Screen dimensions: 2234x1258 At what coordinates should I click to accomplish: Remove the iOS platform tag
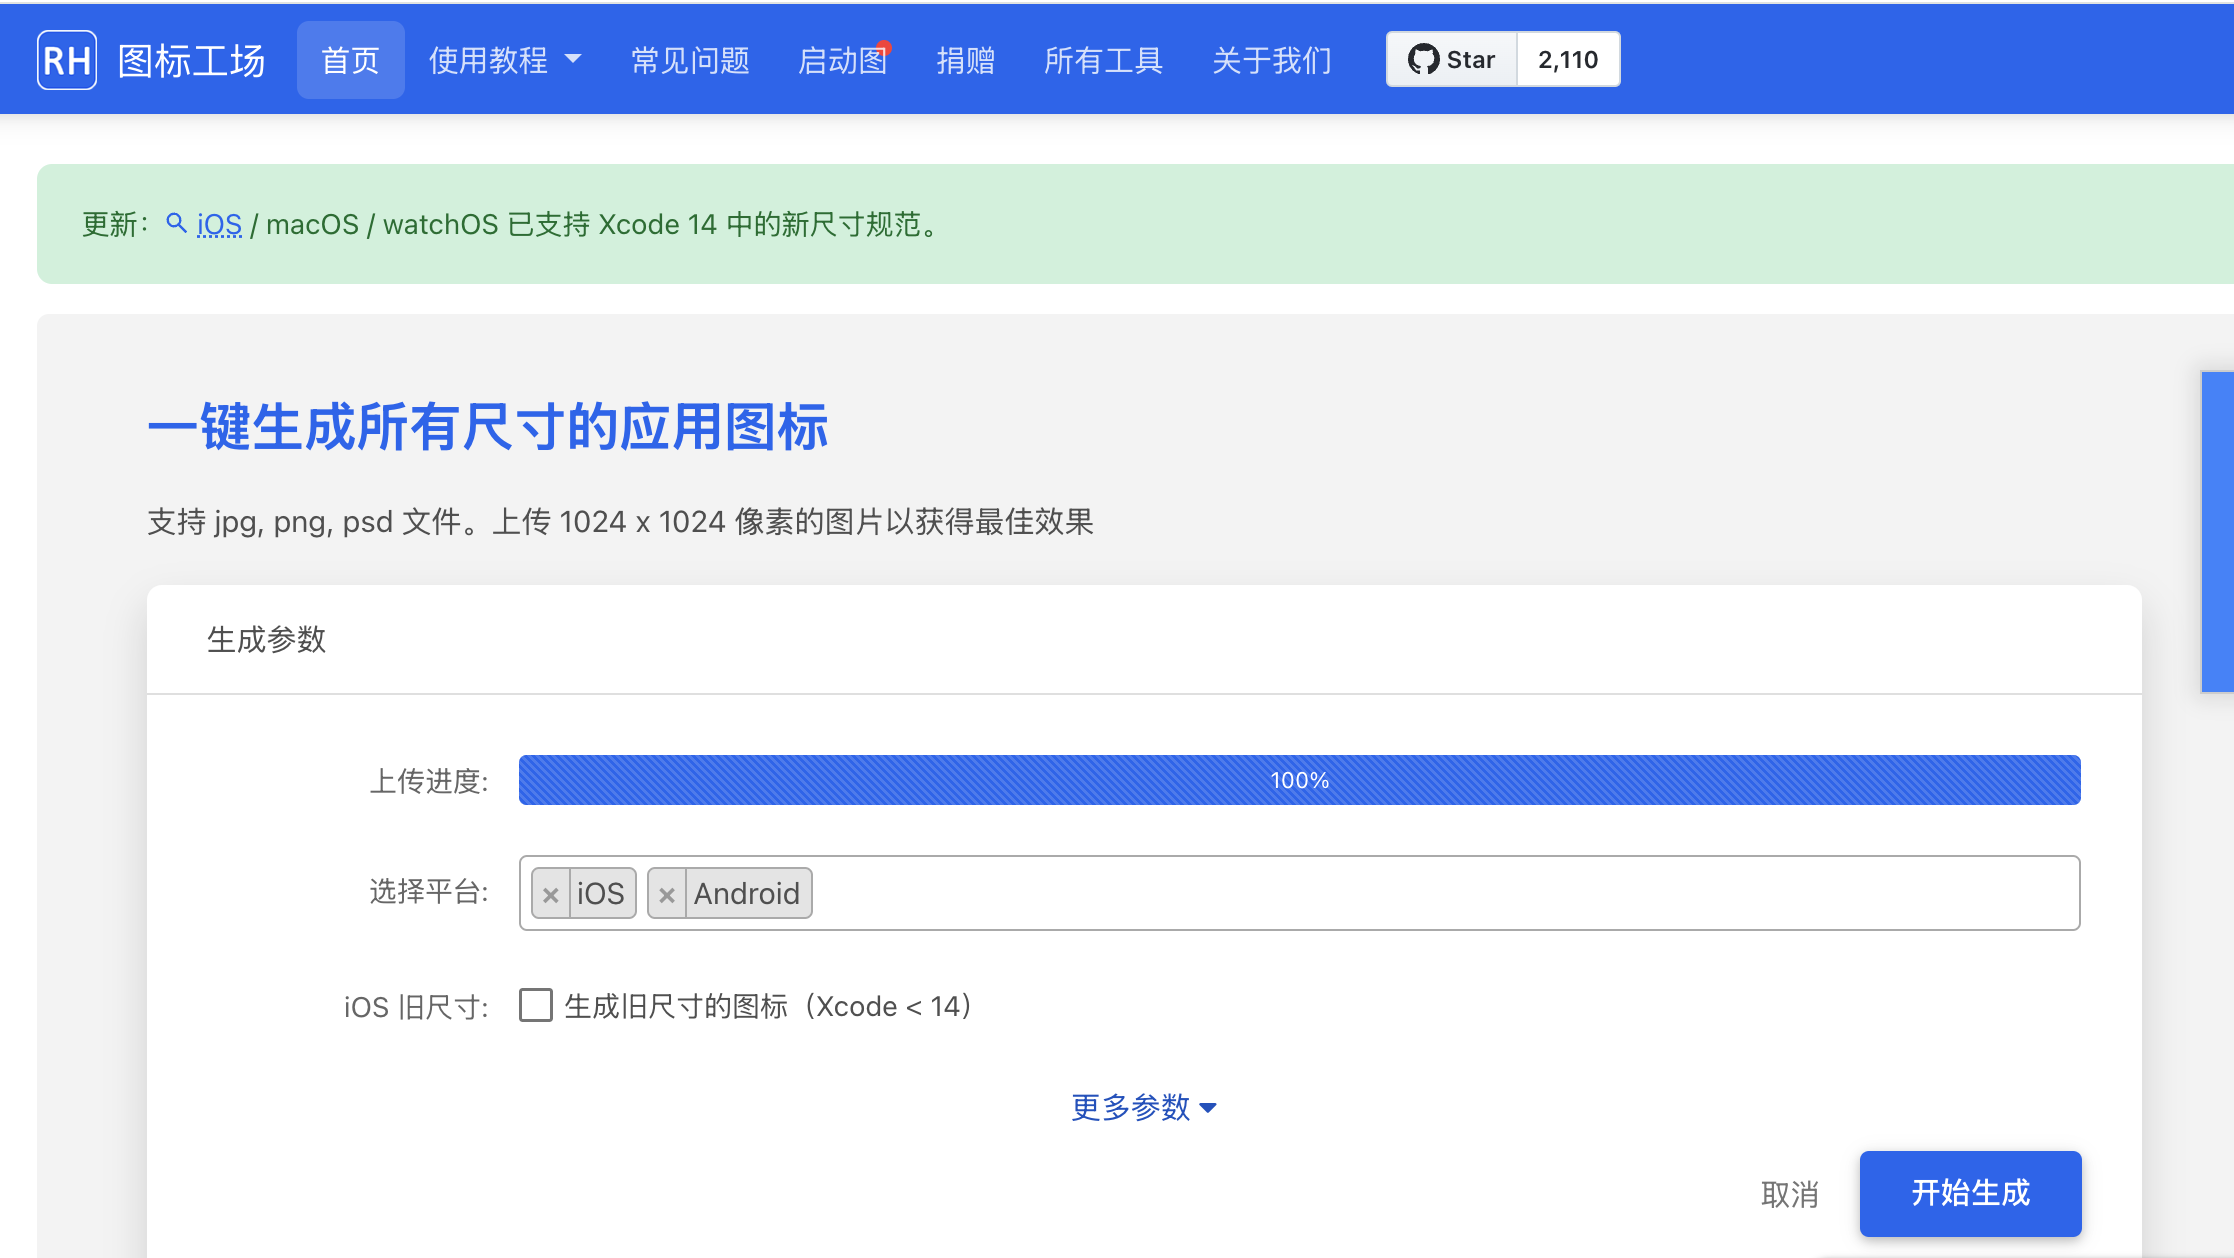550,894
